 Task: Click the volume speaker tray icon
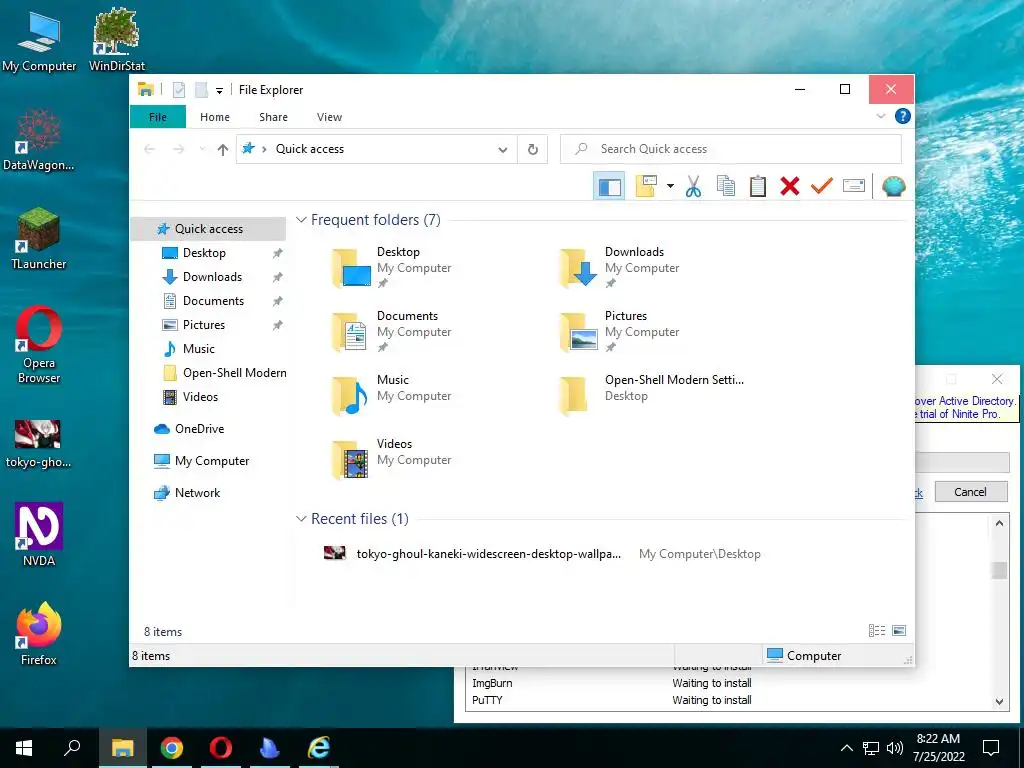(895, 748)
